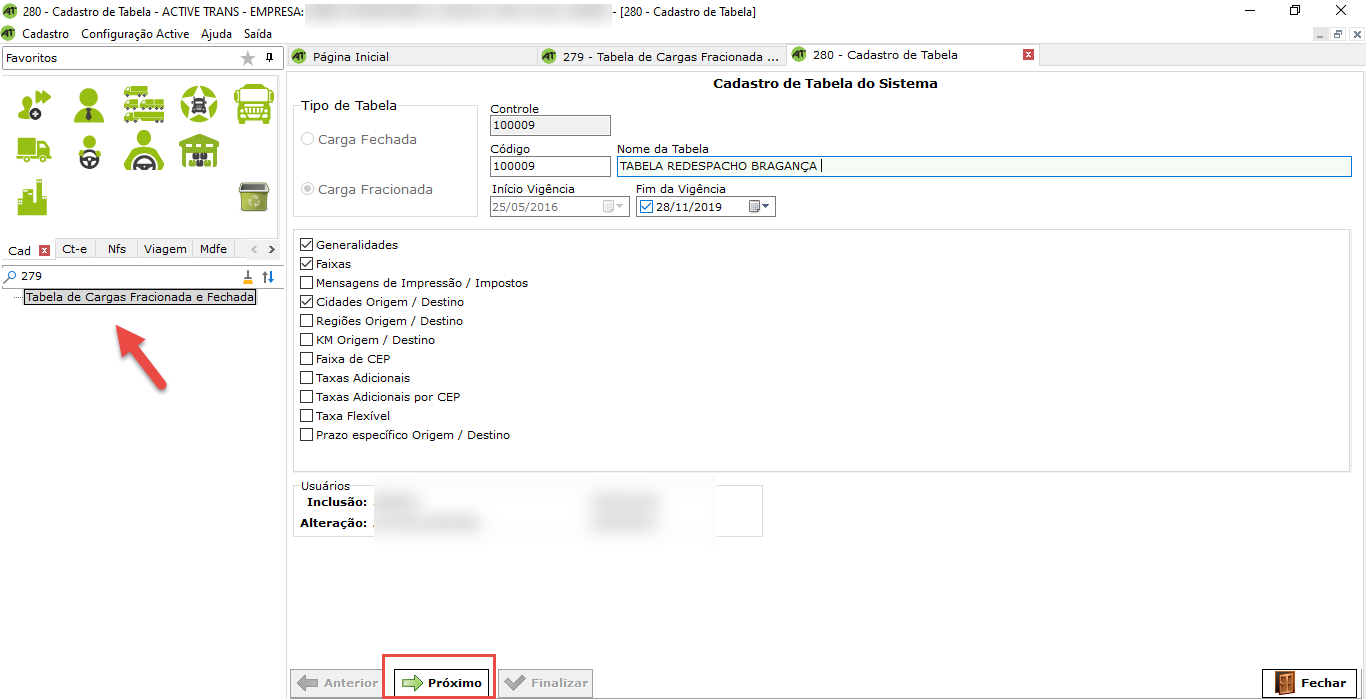This screenshot has height=699, width=1366.
Task: Click the green factory building icon
Action: (x=33, y=197)
